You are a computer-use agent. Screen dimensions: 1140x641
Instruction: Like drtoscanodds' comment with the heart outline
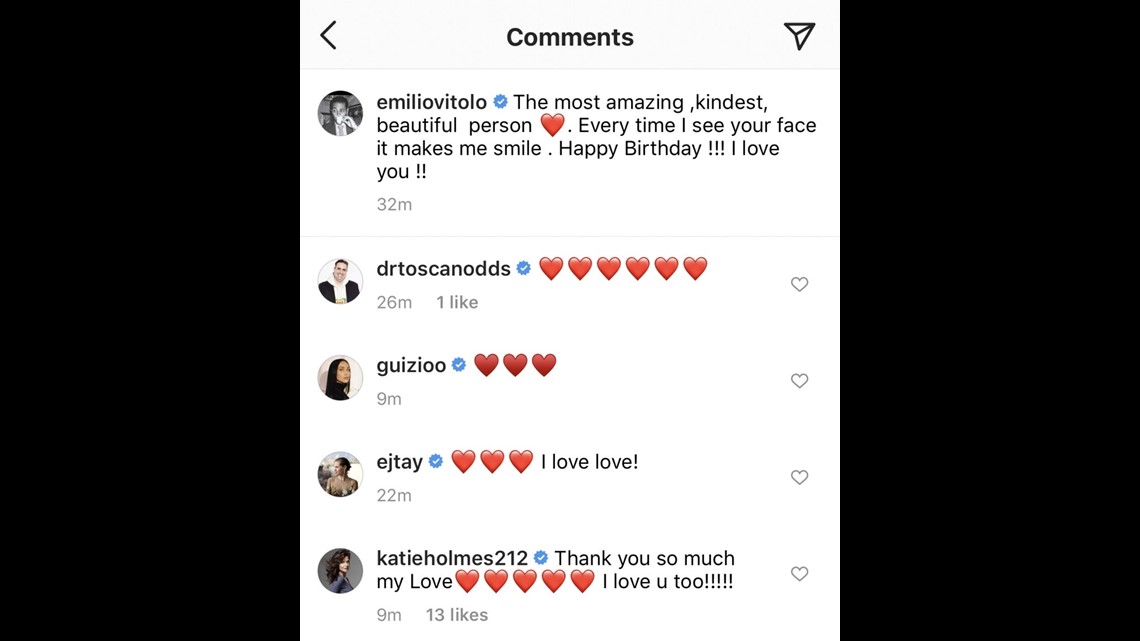799,284
